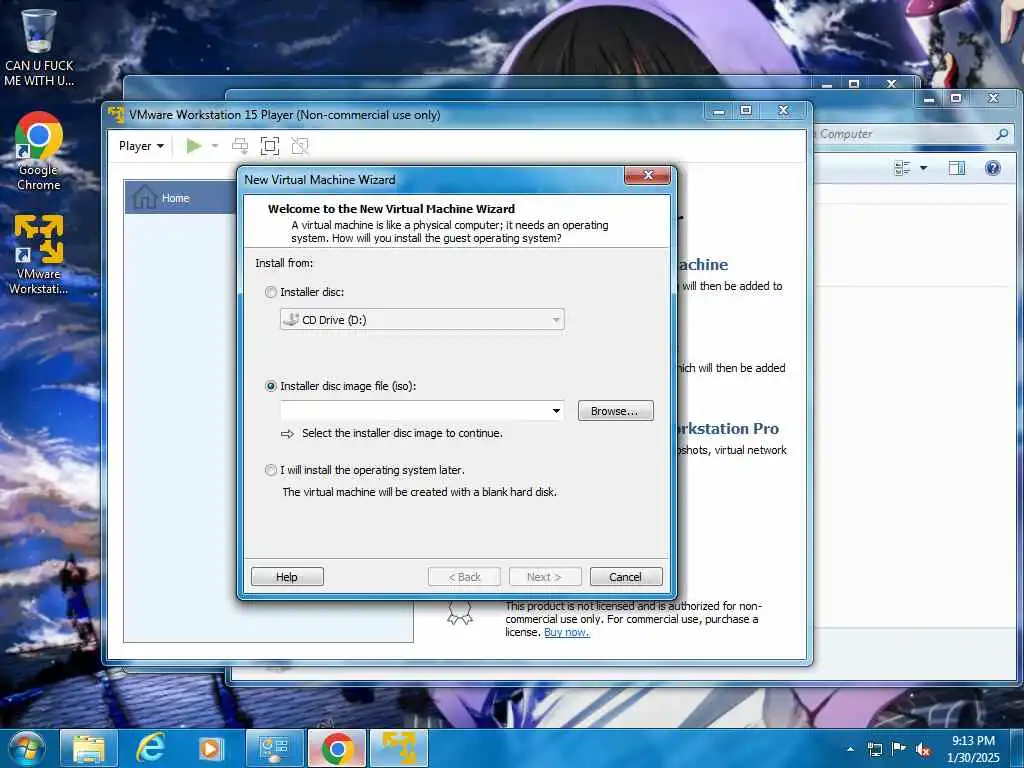The height and width of the screenshot is (768, 1024).
Task: Open the Recycle Bin desktop icon
Action: click(39, 46)
